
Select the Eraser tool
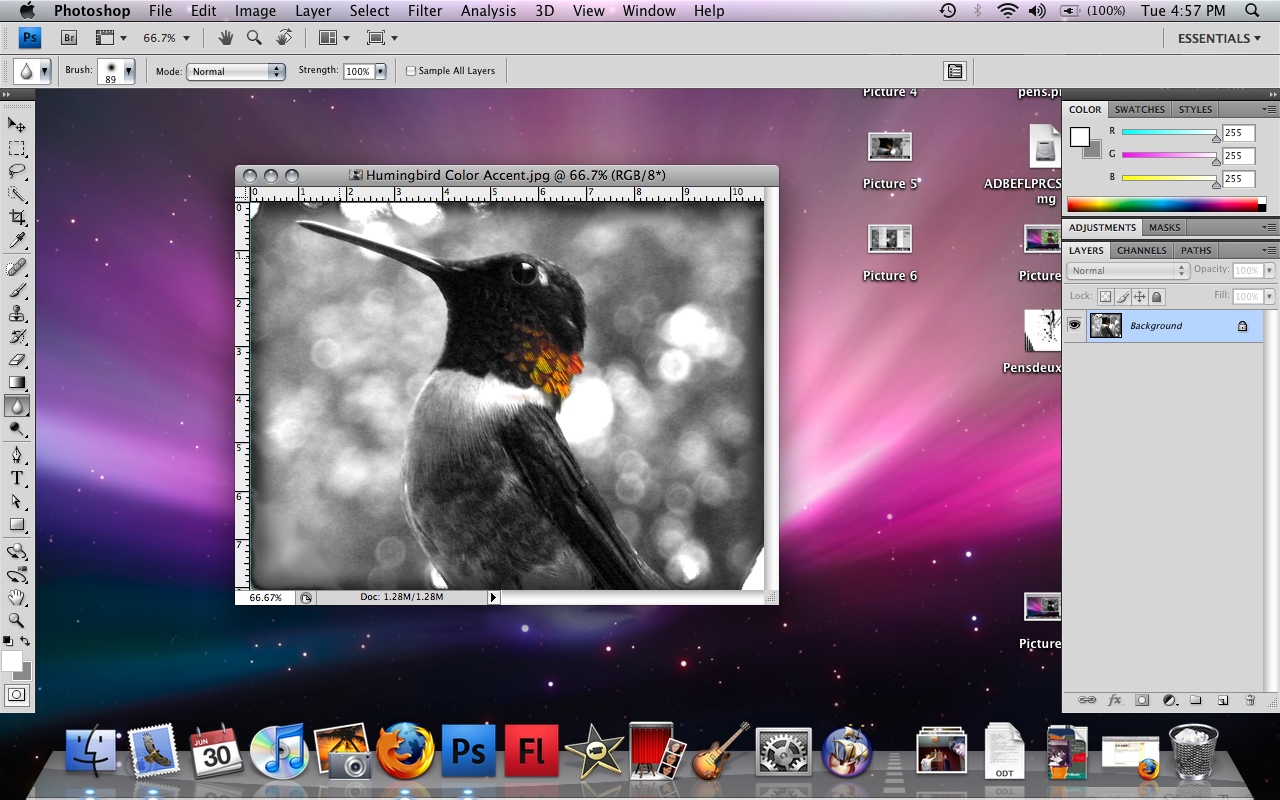[x=17, y=360]
